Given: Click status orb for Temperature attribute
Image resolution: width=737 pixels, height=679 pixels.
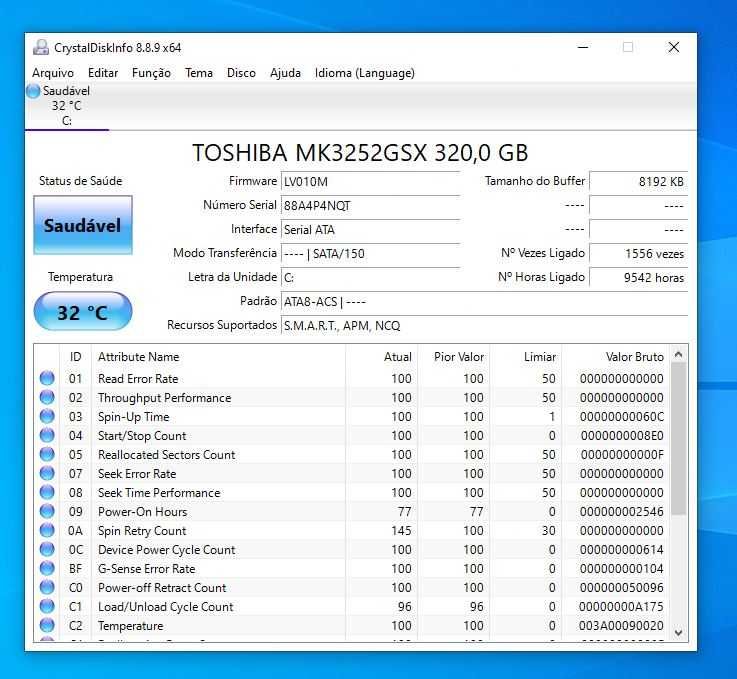Looking at the screenshot, I should pos(47,625).
